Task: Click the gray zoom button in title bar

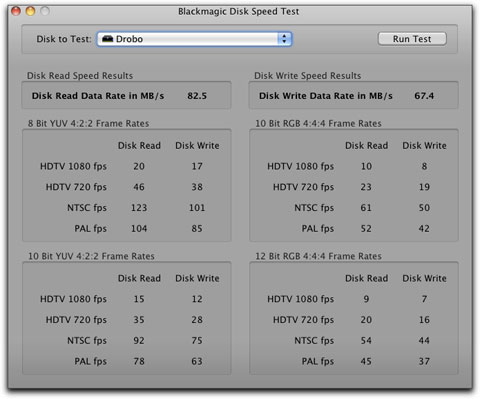Action: point(45,11)
